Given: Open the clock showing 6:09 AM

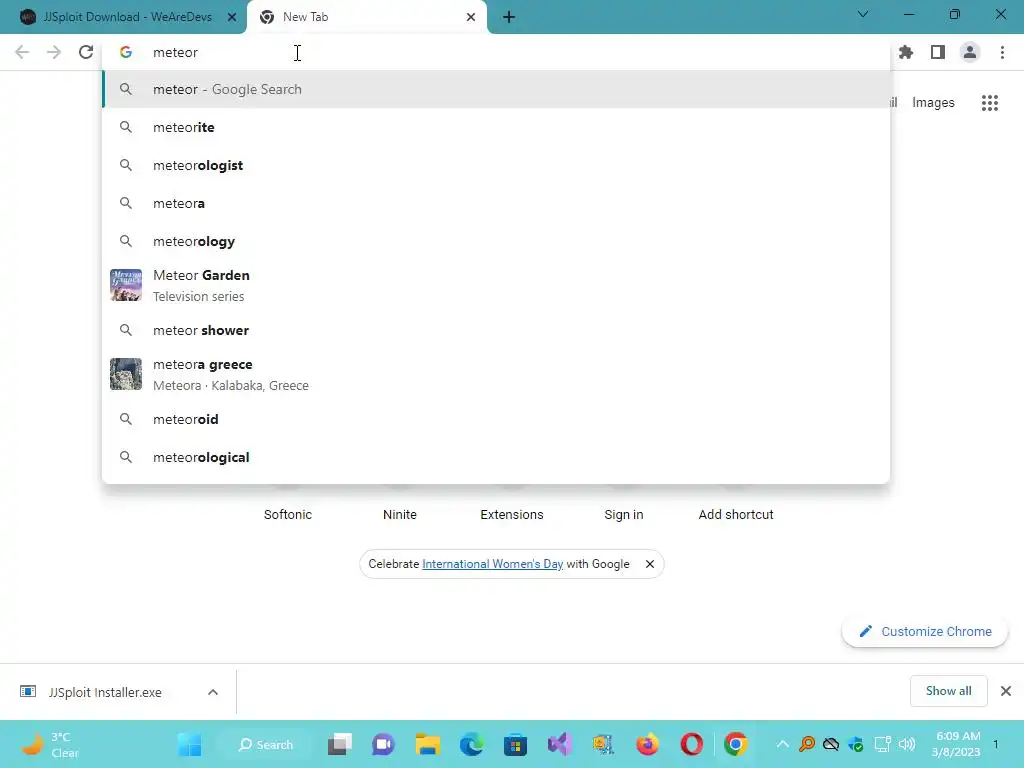Looking at the screenshot, I should (957, 744).
